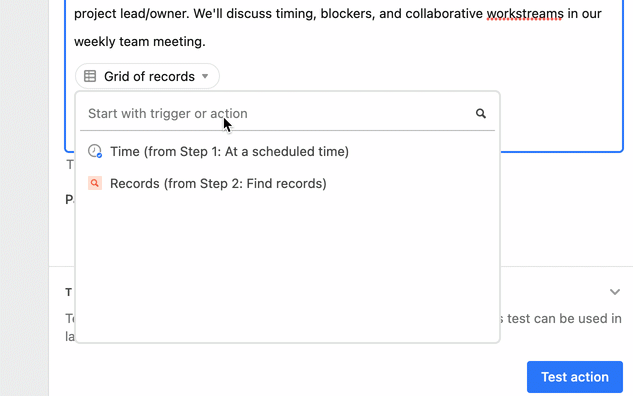This screenshot has height=396, width=633.
Task: Click the orange Find records icon
Action: point(95,183)
